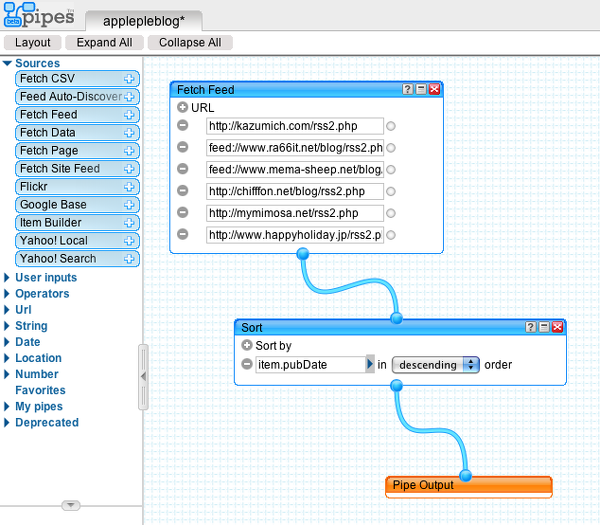Viewport: 600px width, 525px height.
Task: Collapse the Sources category
Action: 7,63
